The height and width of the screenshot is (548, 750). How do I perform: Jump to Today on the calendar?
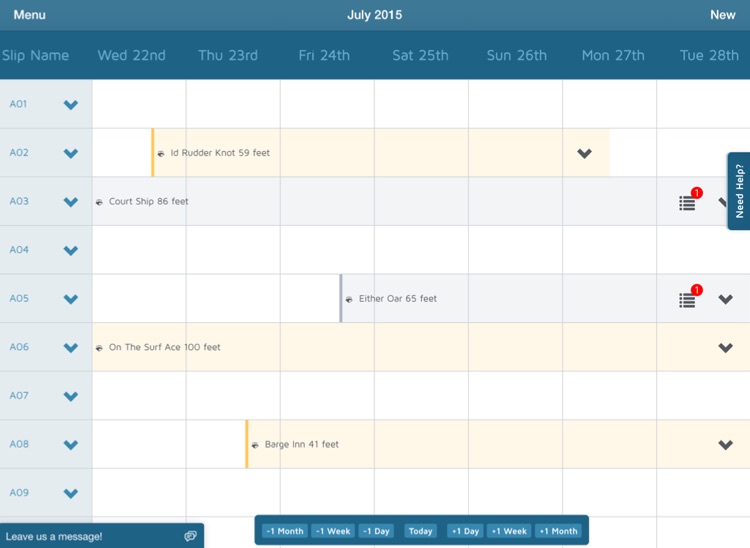coord(421,531)
